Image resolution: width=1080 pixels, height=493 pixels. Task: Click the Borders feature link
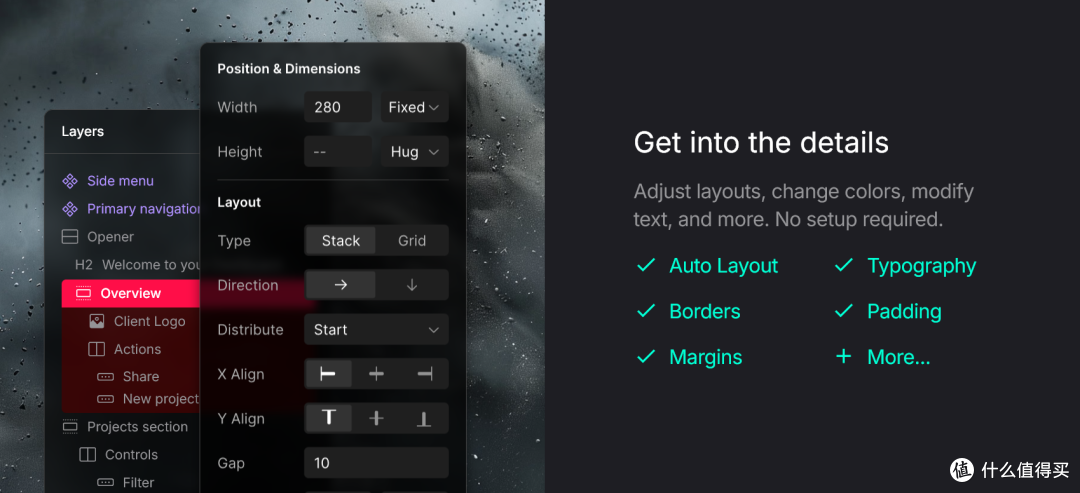coord(705,311)
